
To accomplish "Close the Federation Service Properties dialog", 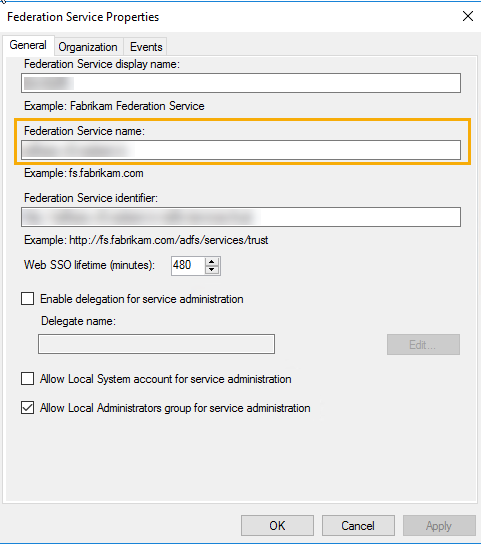I will tap(468, 16).
